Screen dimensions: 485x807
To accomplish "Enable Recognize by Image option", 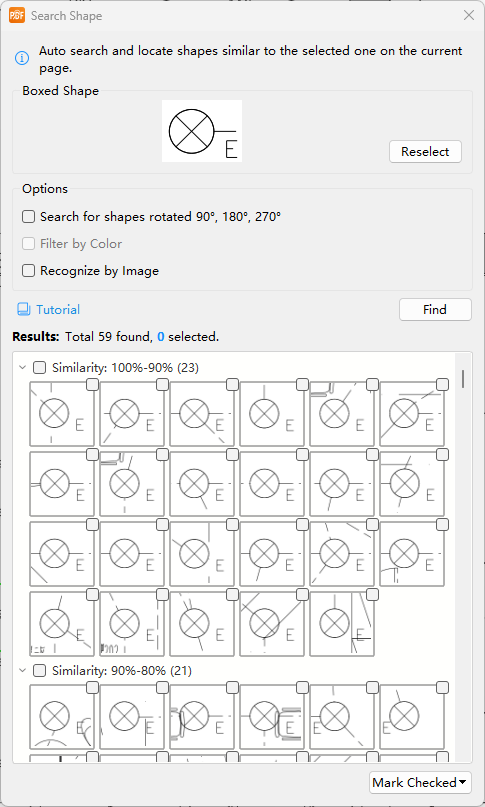I will tap(28, 271).
